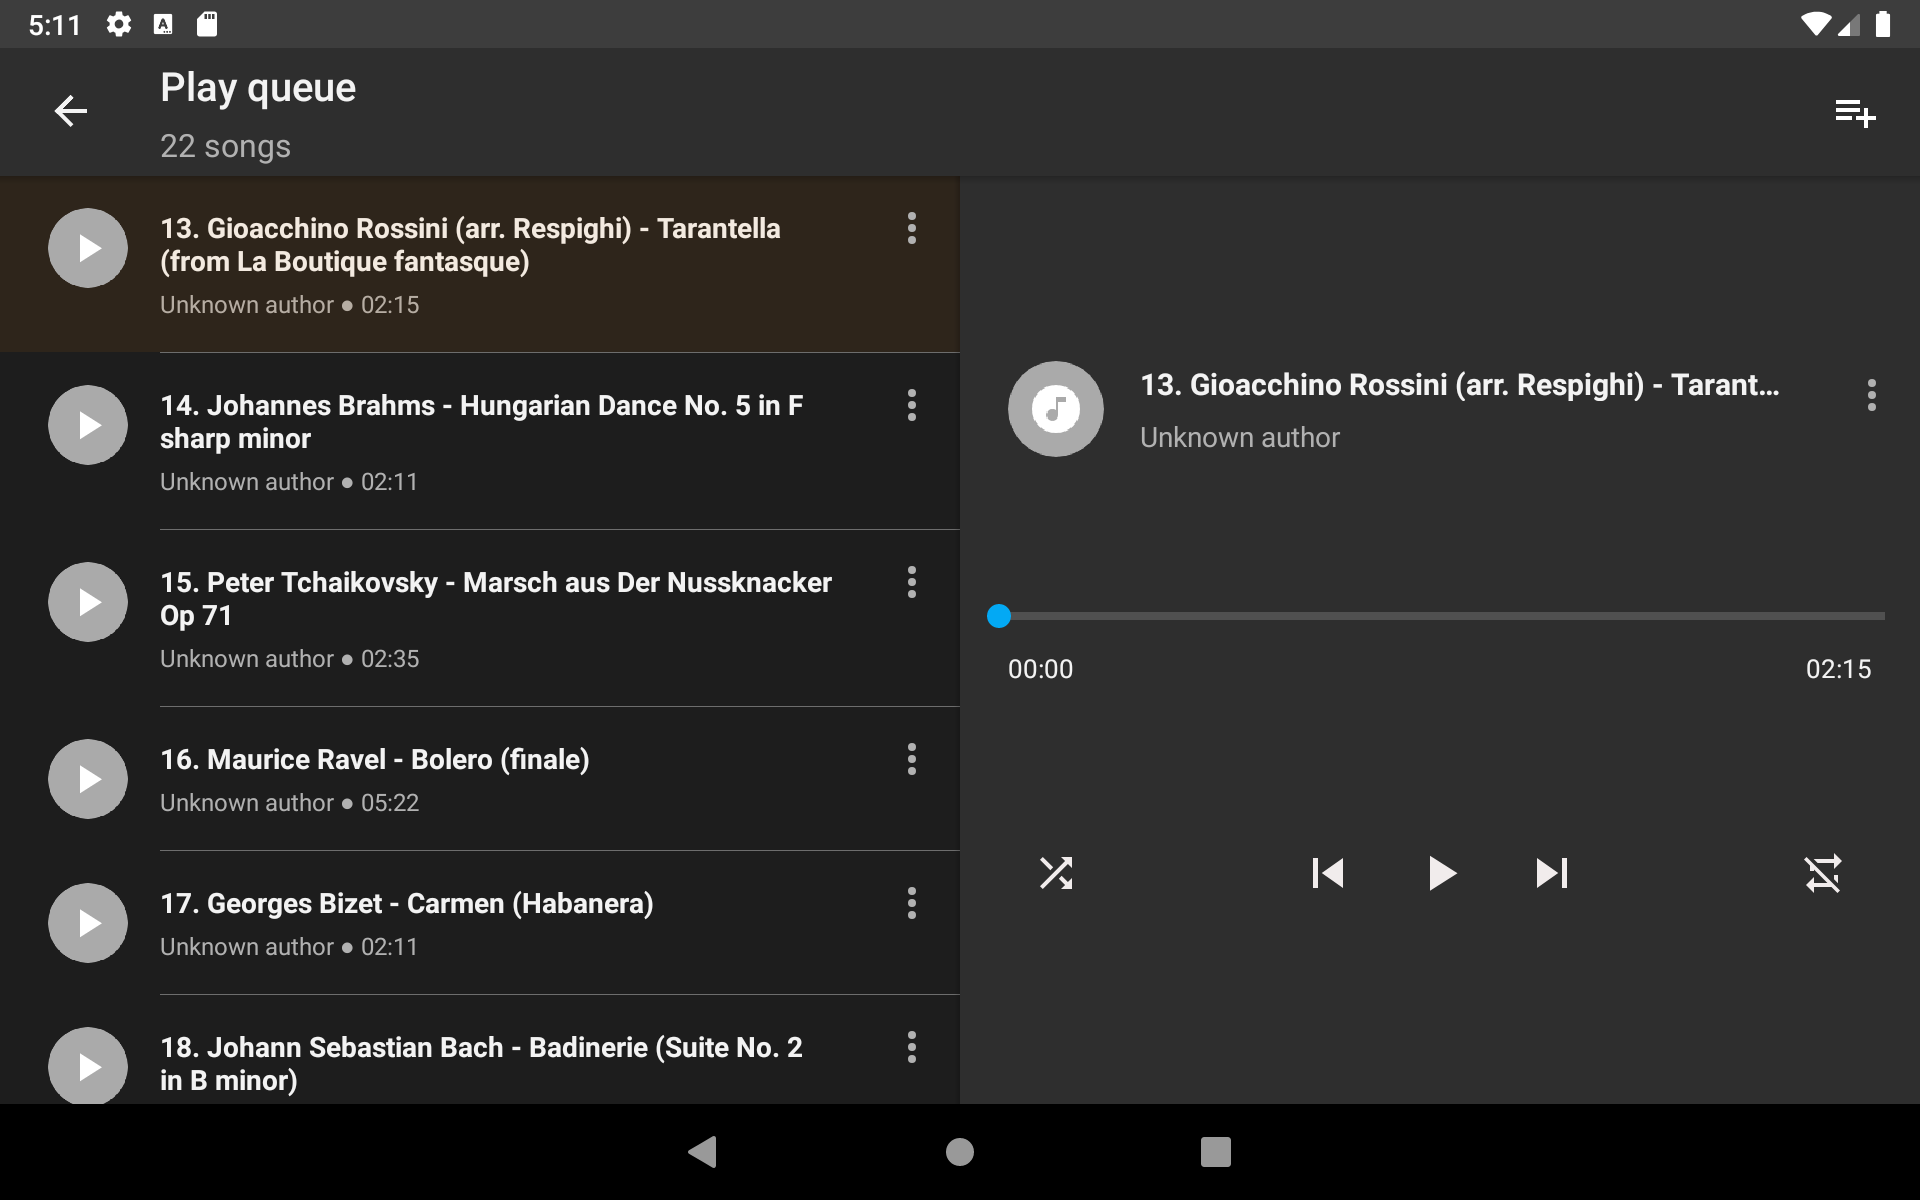Image resolution: width=1920 pixels, height=1200 pixels.
Task: Play Maurice Ravel Bolero finale
Action: [87, 778]
